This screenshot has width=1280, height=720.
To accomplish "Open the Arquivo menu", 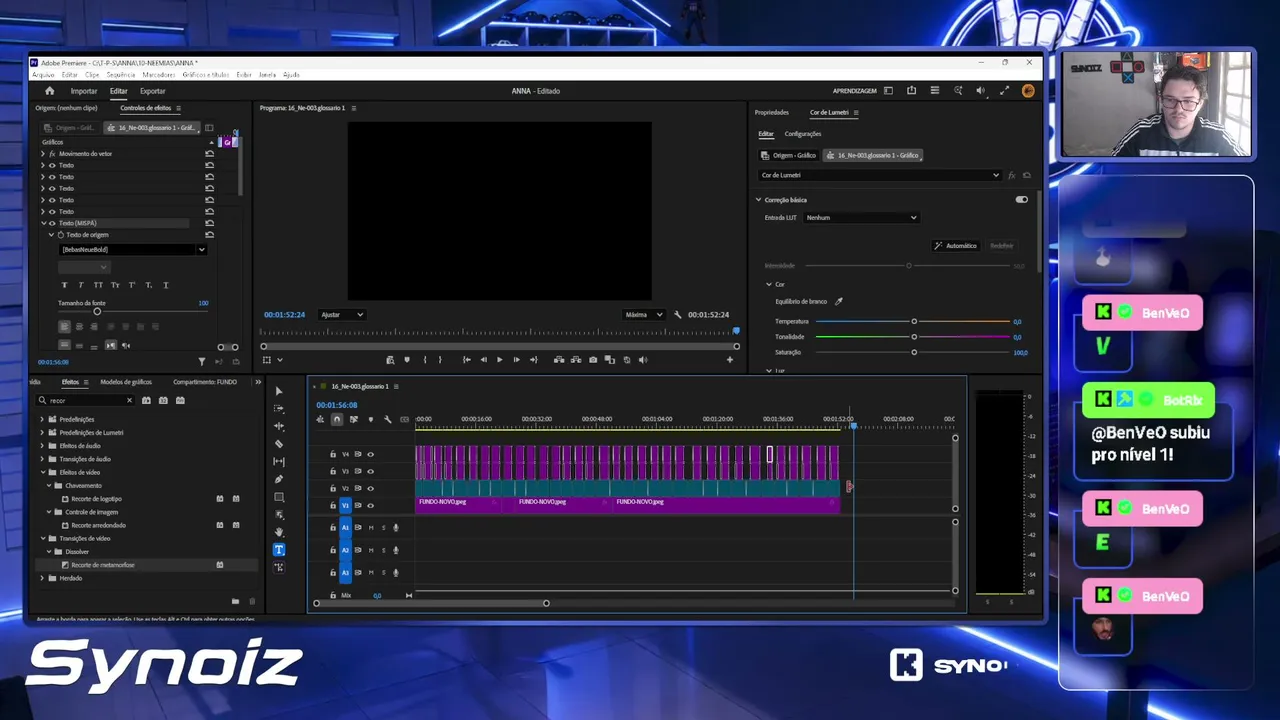I will (x=43, y=75).
